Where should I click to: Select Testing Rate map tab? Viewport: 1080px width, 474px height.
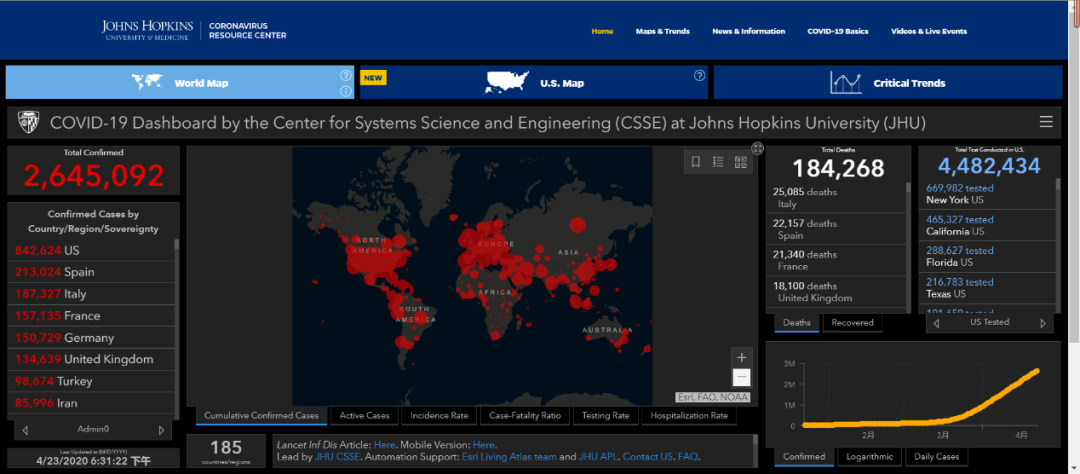point(605,415)
